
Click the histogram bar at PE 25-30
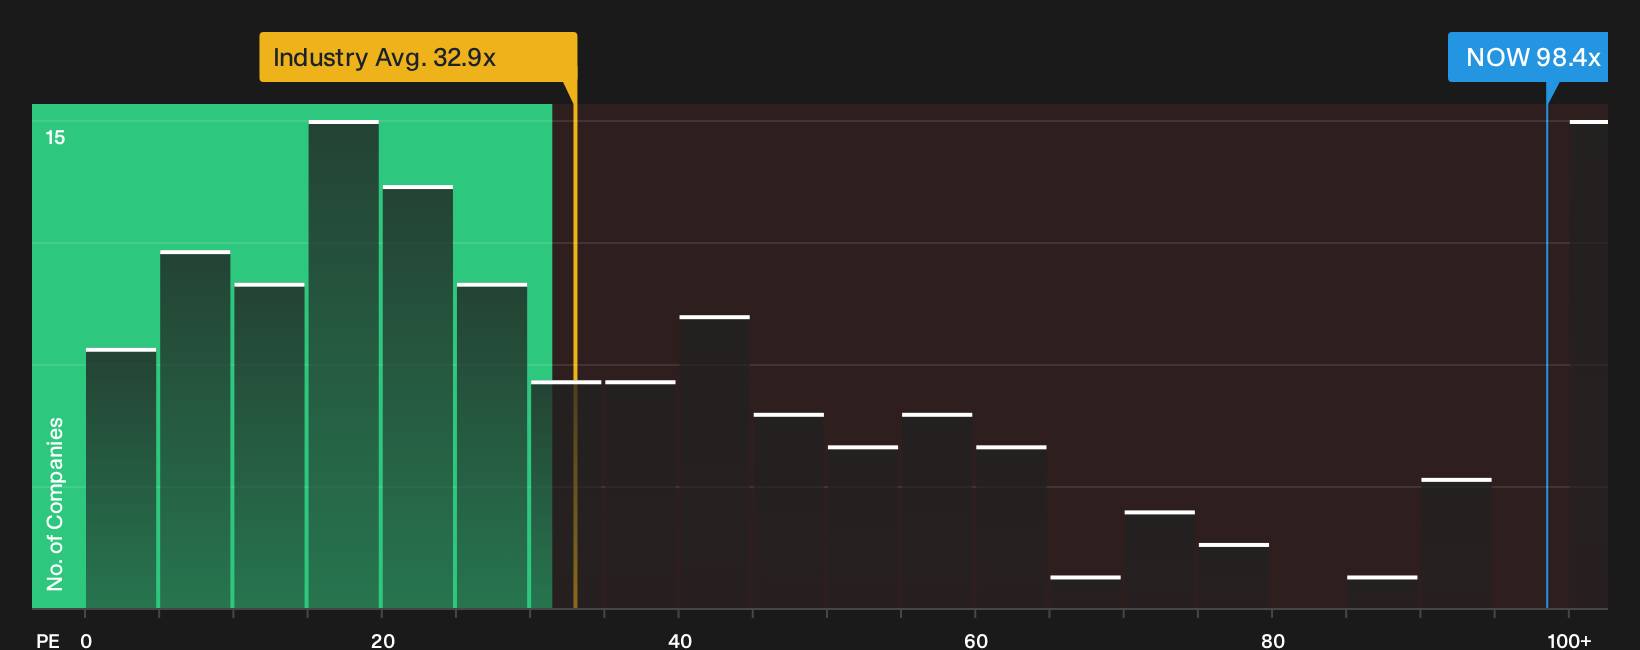tap(492, 446)
